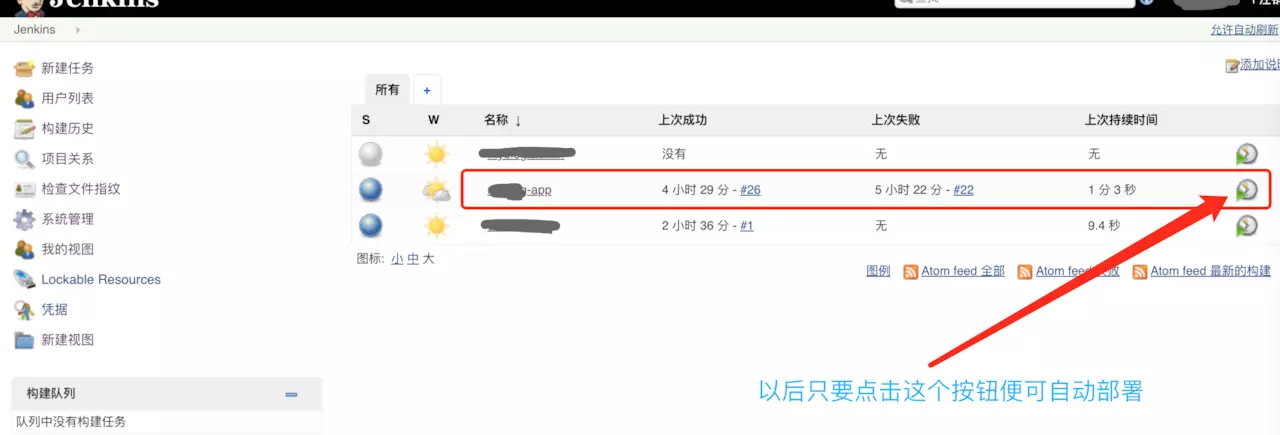Collapse the 构建队列 panel
The width and height of the screenshot is (1280, 435).
pos(291,394)
